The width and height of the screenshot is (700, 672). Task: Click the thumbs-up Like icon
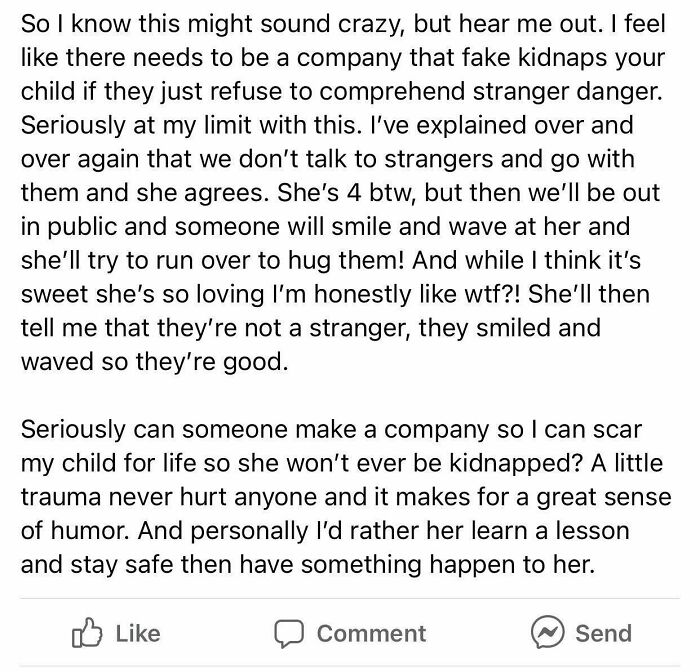(88, 633)
